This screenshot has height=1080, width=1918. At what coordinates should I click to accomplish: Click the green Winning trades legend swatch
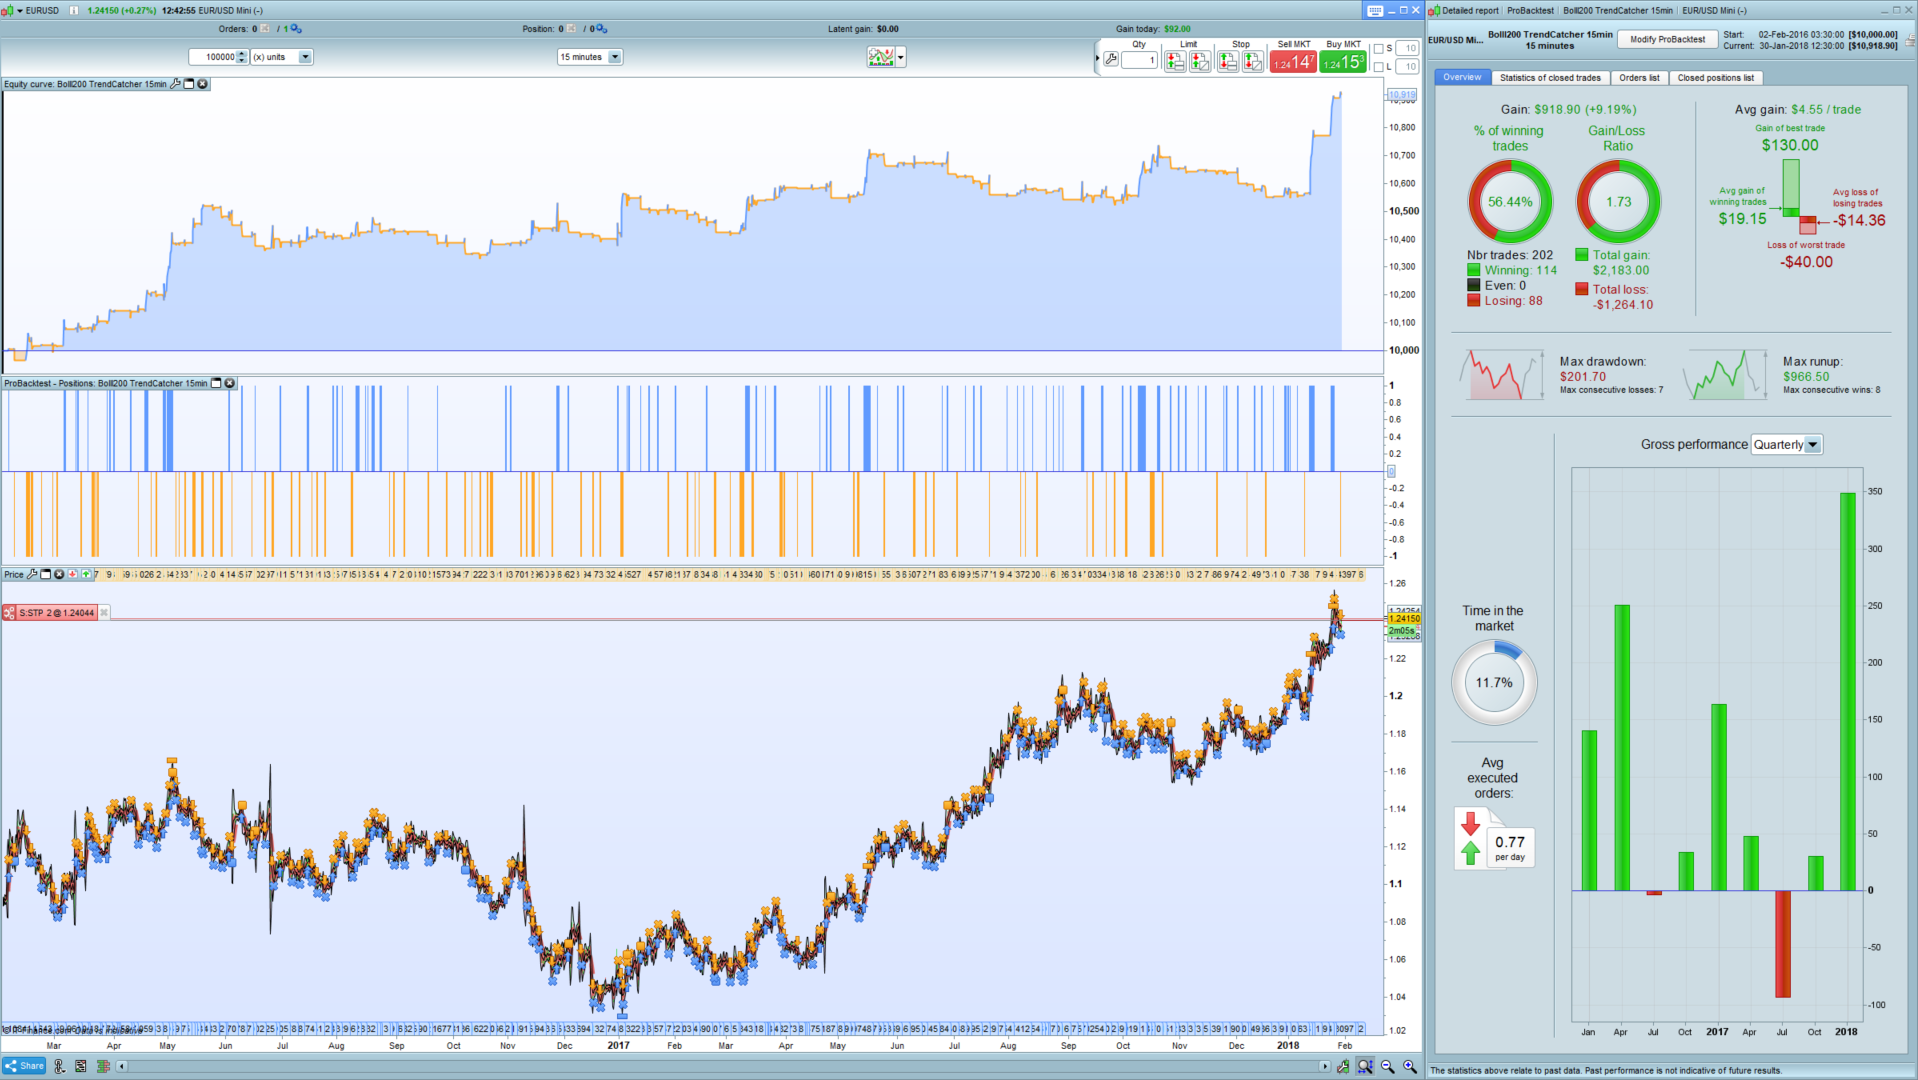tap(1473, 270)
